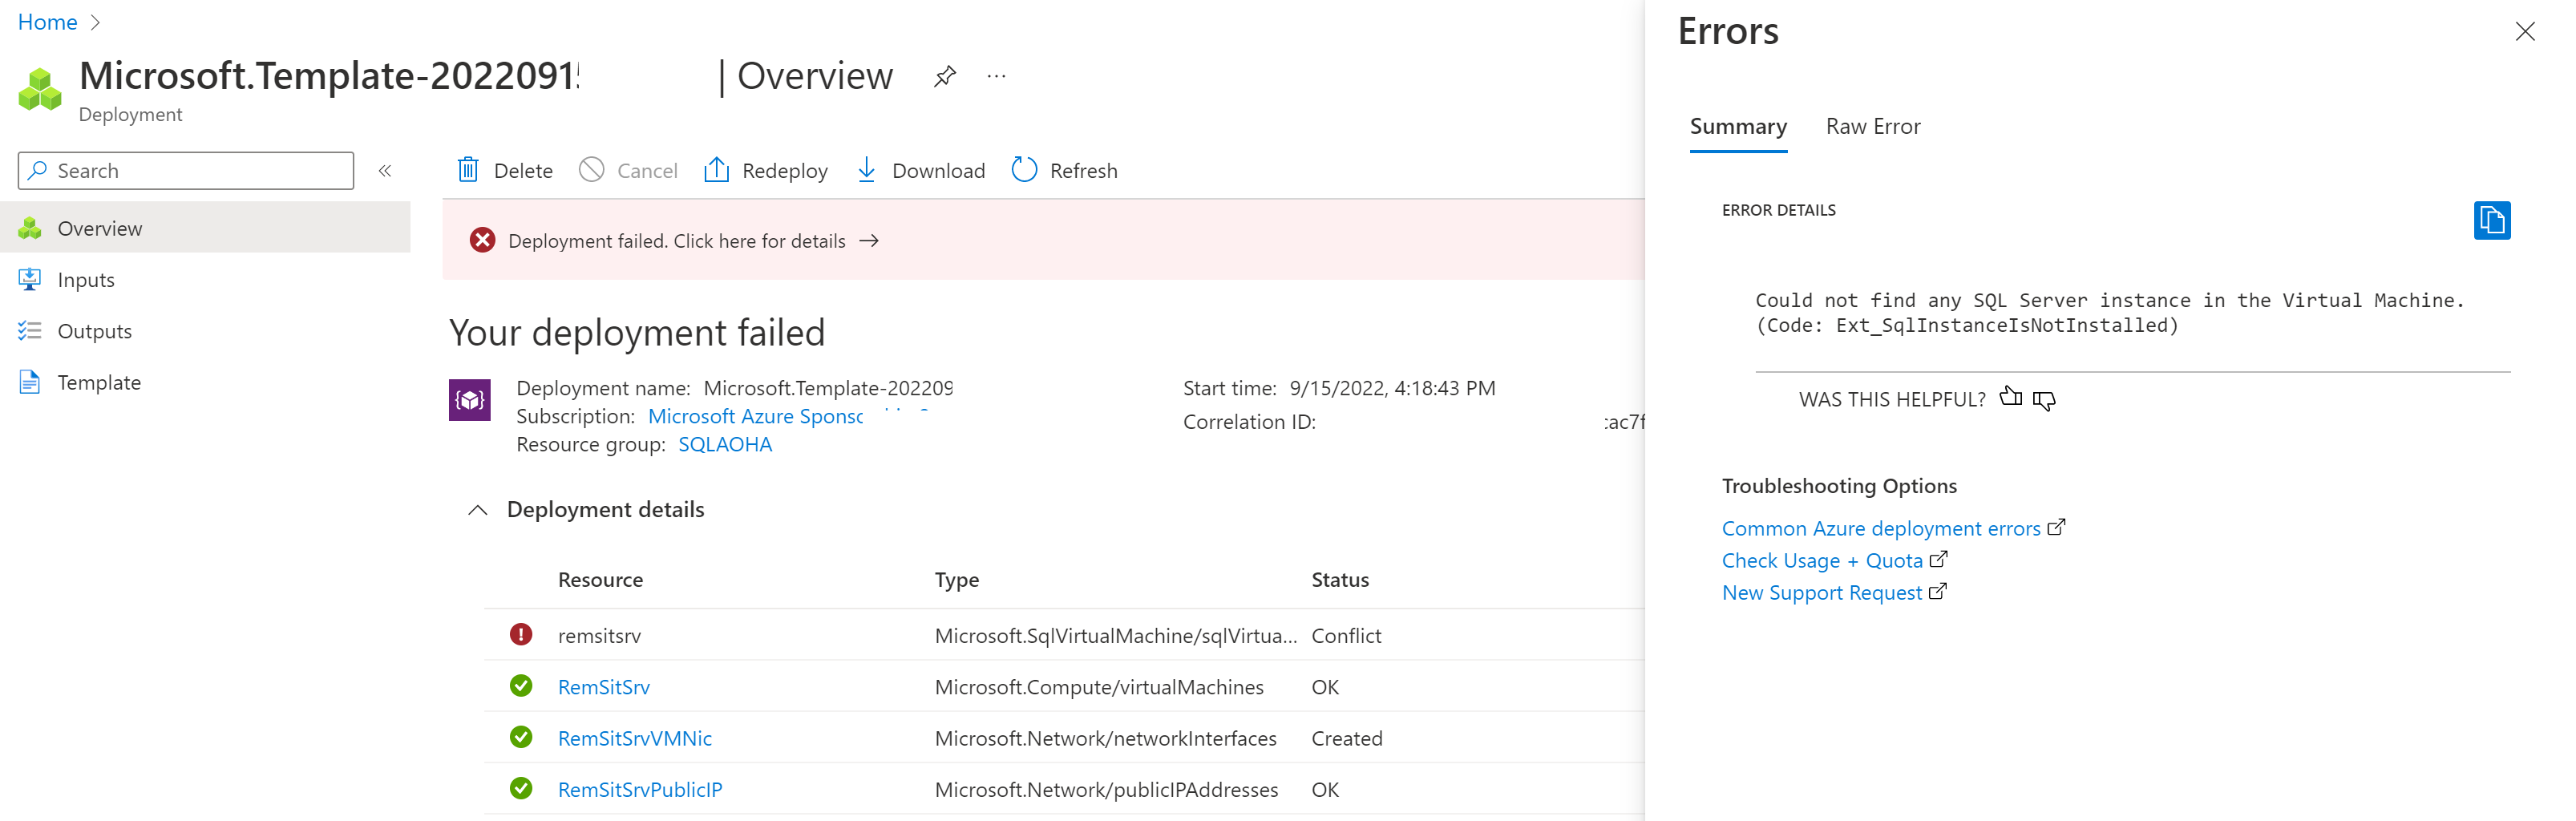Redeploy the template

(766, 171)
